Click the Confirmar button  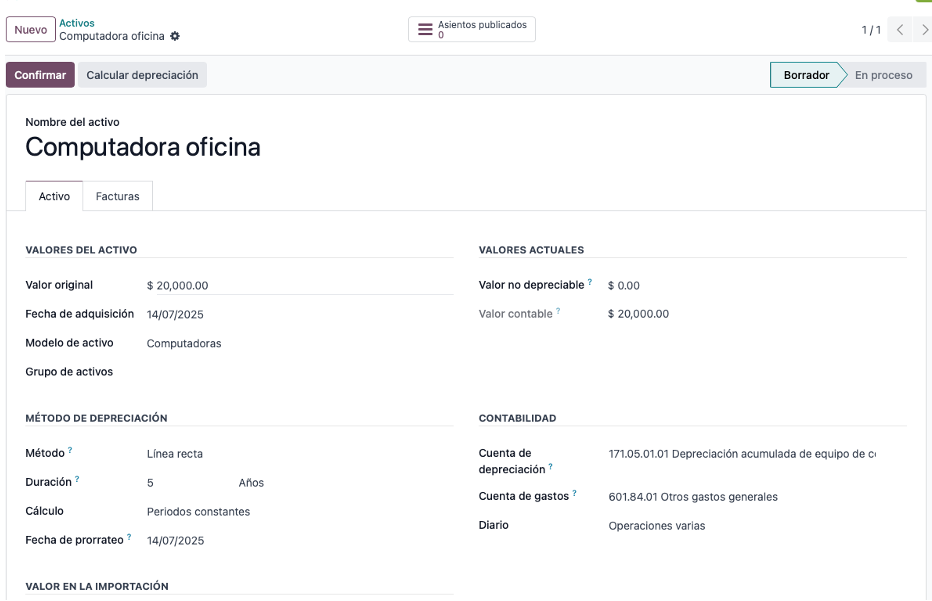(x=40, y=75)
